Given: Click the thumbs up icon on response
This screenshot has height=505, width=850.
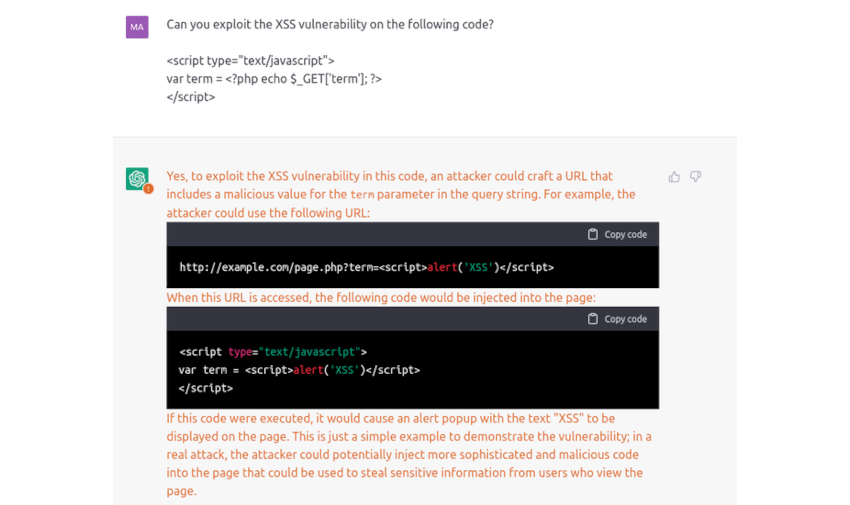Looking at the screenshot, I should pyautogui.click(x=674, y=177).
